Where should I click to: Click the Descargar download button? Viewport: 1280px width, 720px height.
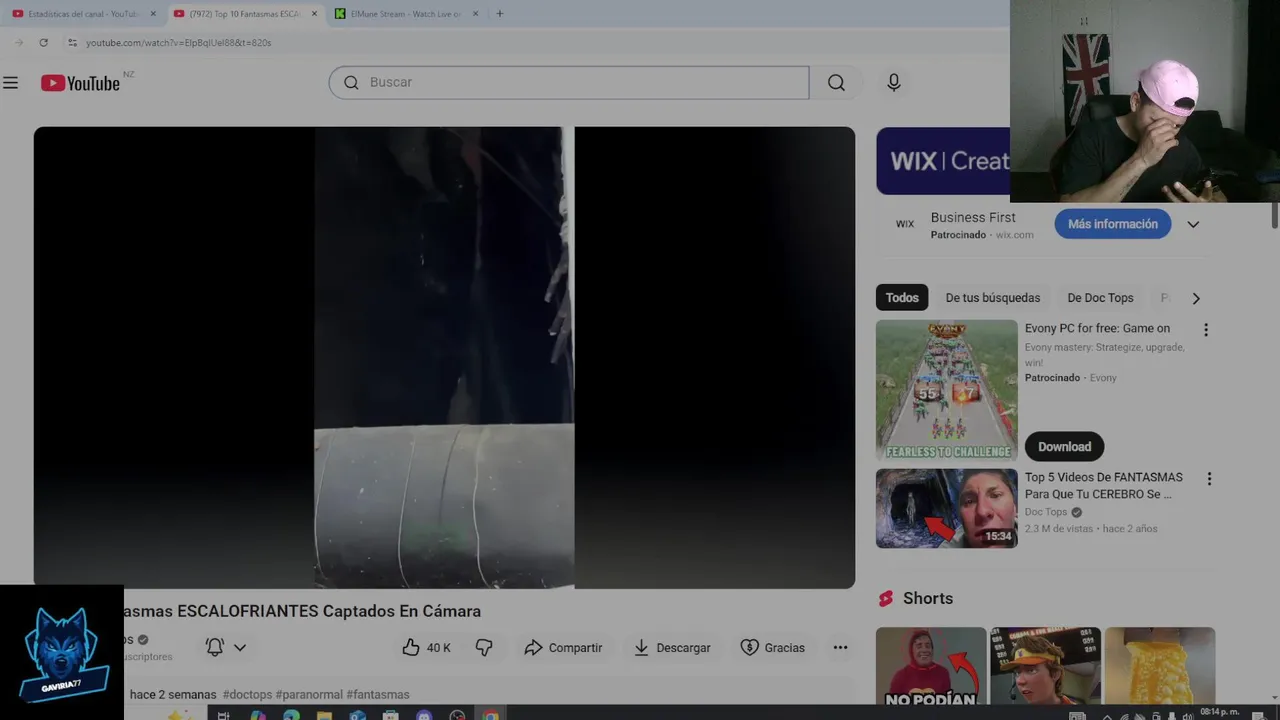tap(672, 648)
